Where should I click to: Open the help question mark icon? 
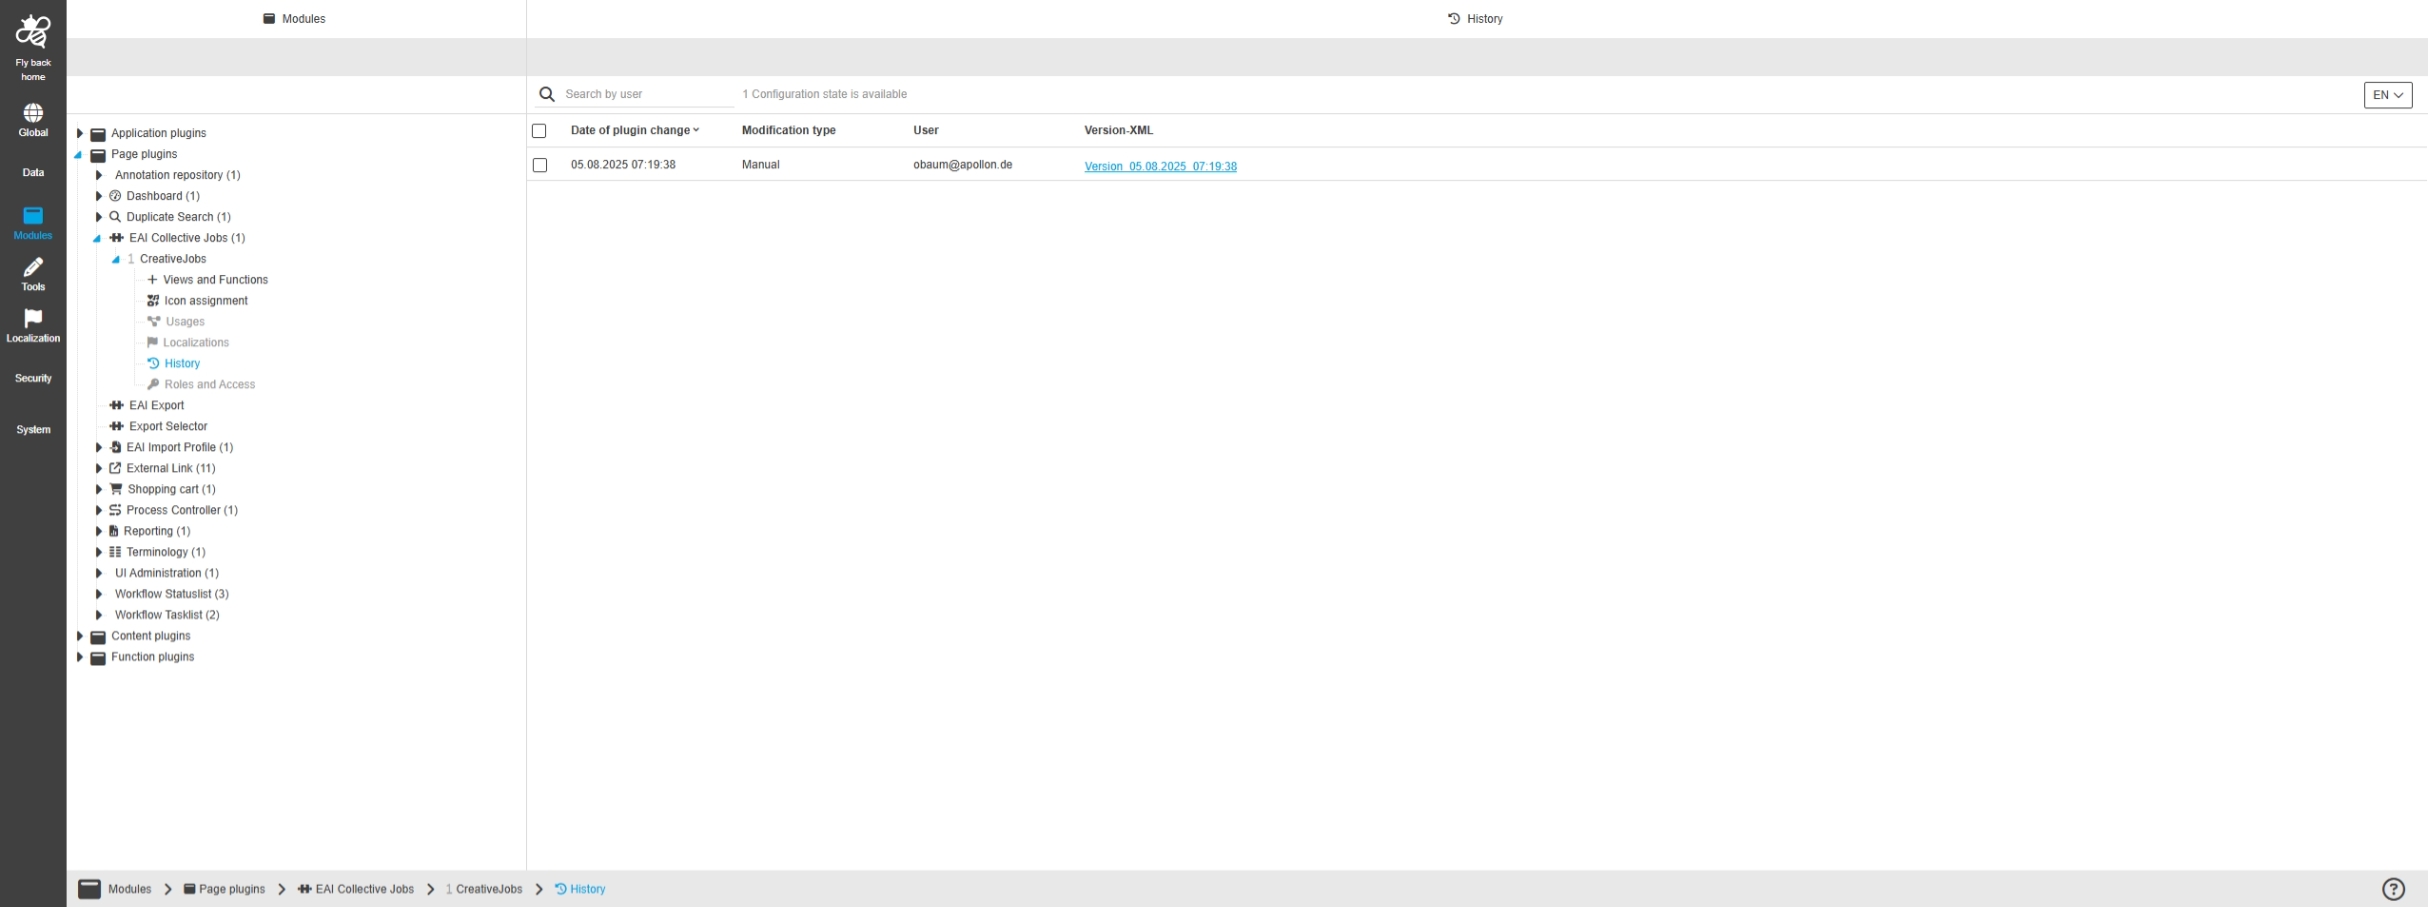2393,889
